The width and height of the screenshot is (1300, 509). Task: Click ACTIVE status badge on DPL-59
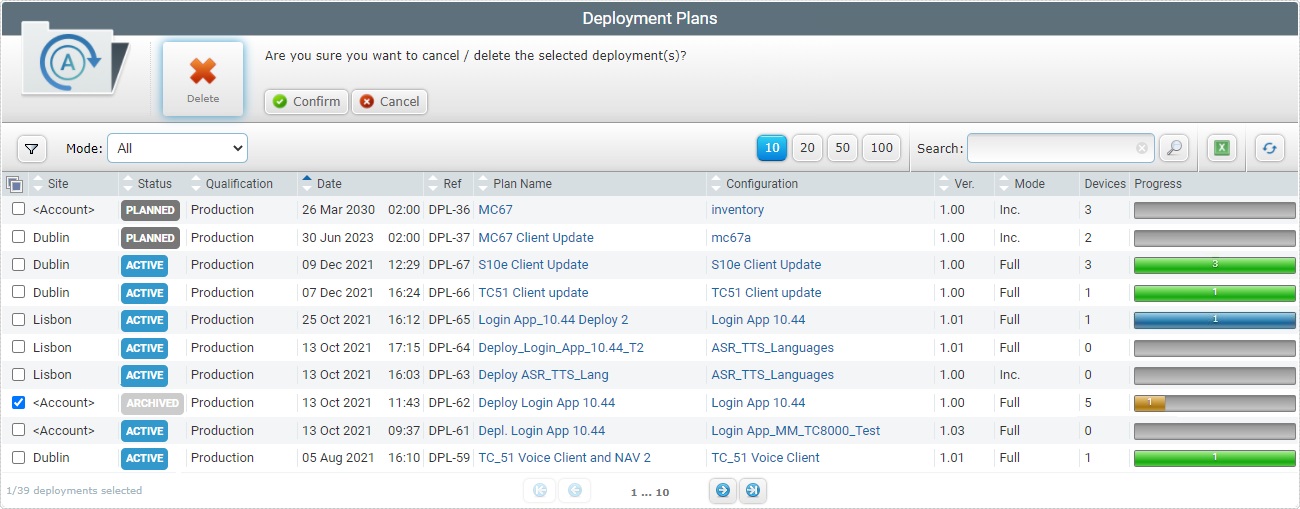coord(144,458)
